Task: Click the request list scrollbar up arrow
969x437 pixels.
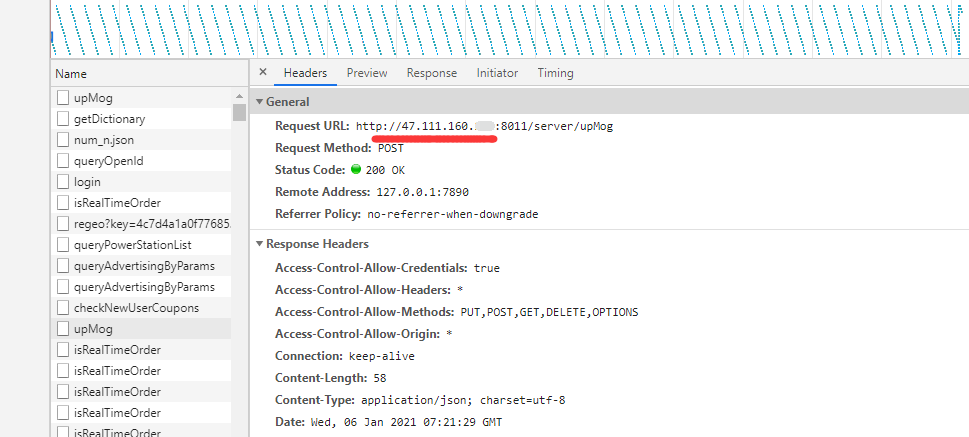Action: (x=239, y=96)
